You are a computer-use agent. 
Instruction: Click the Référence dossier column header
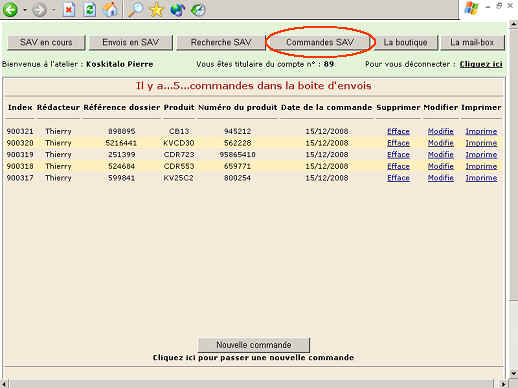[x=122, y=107]
